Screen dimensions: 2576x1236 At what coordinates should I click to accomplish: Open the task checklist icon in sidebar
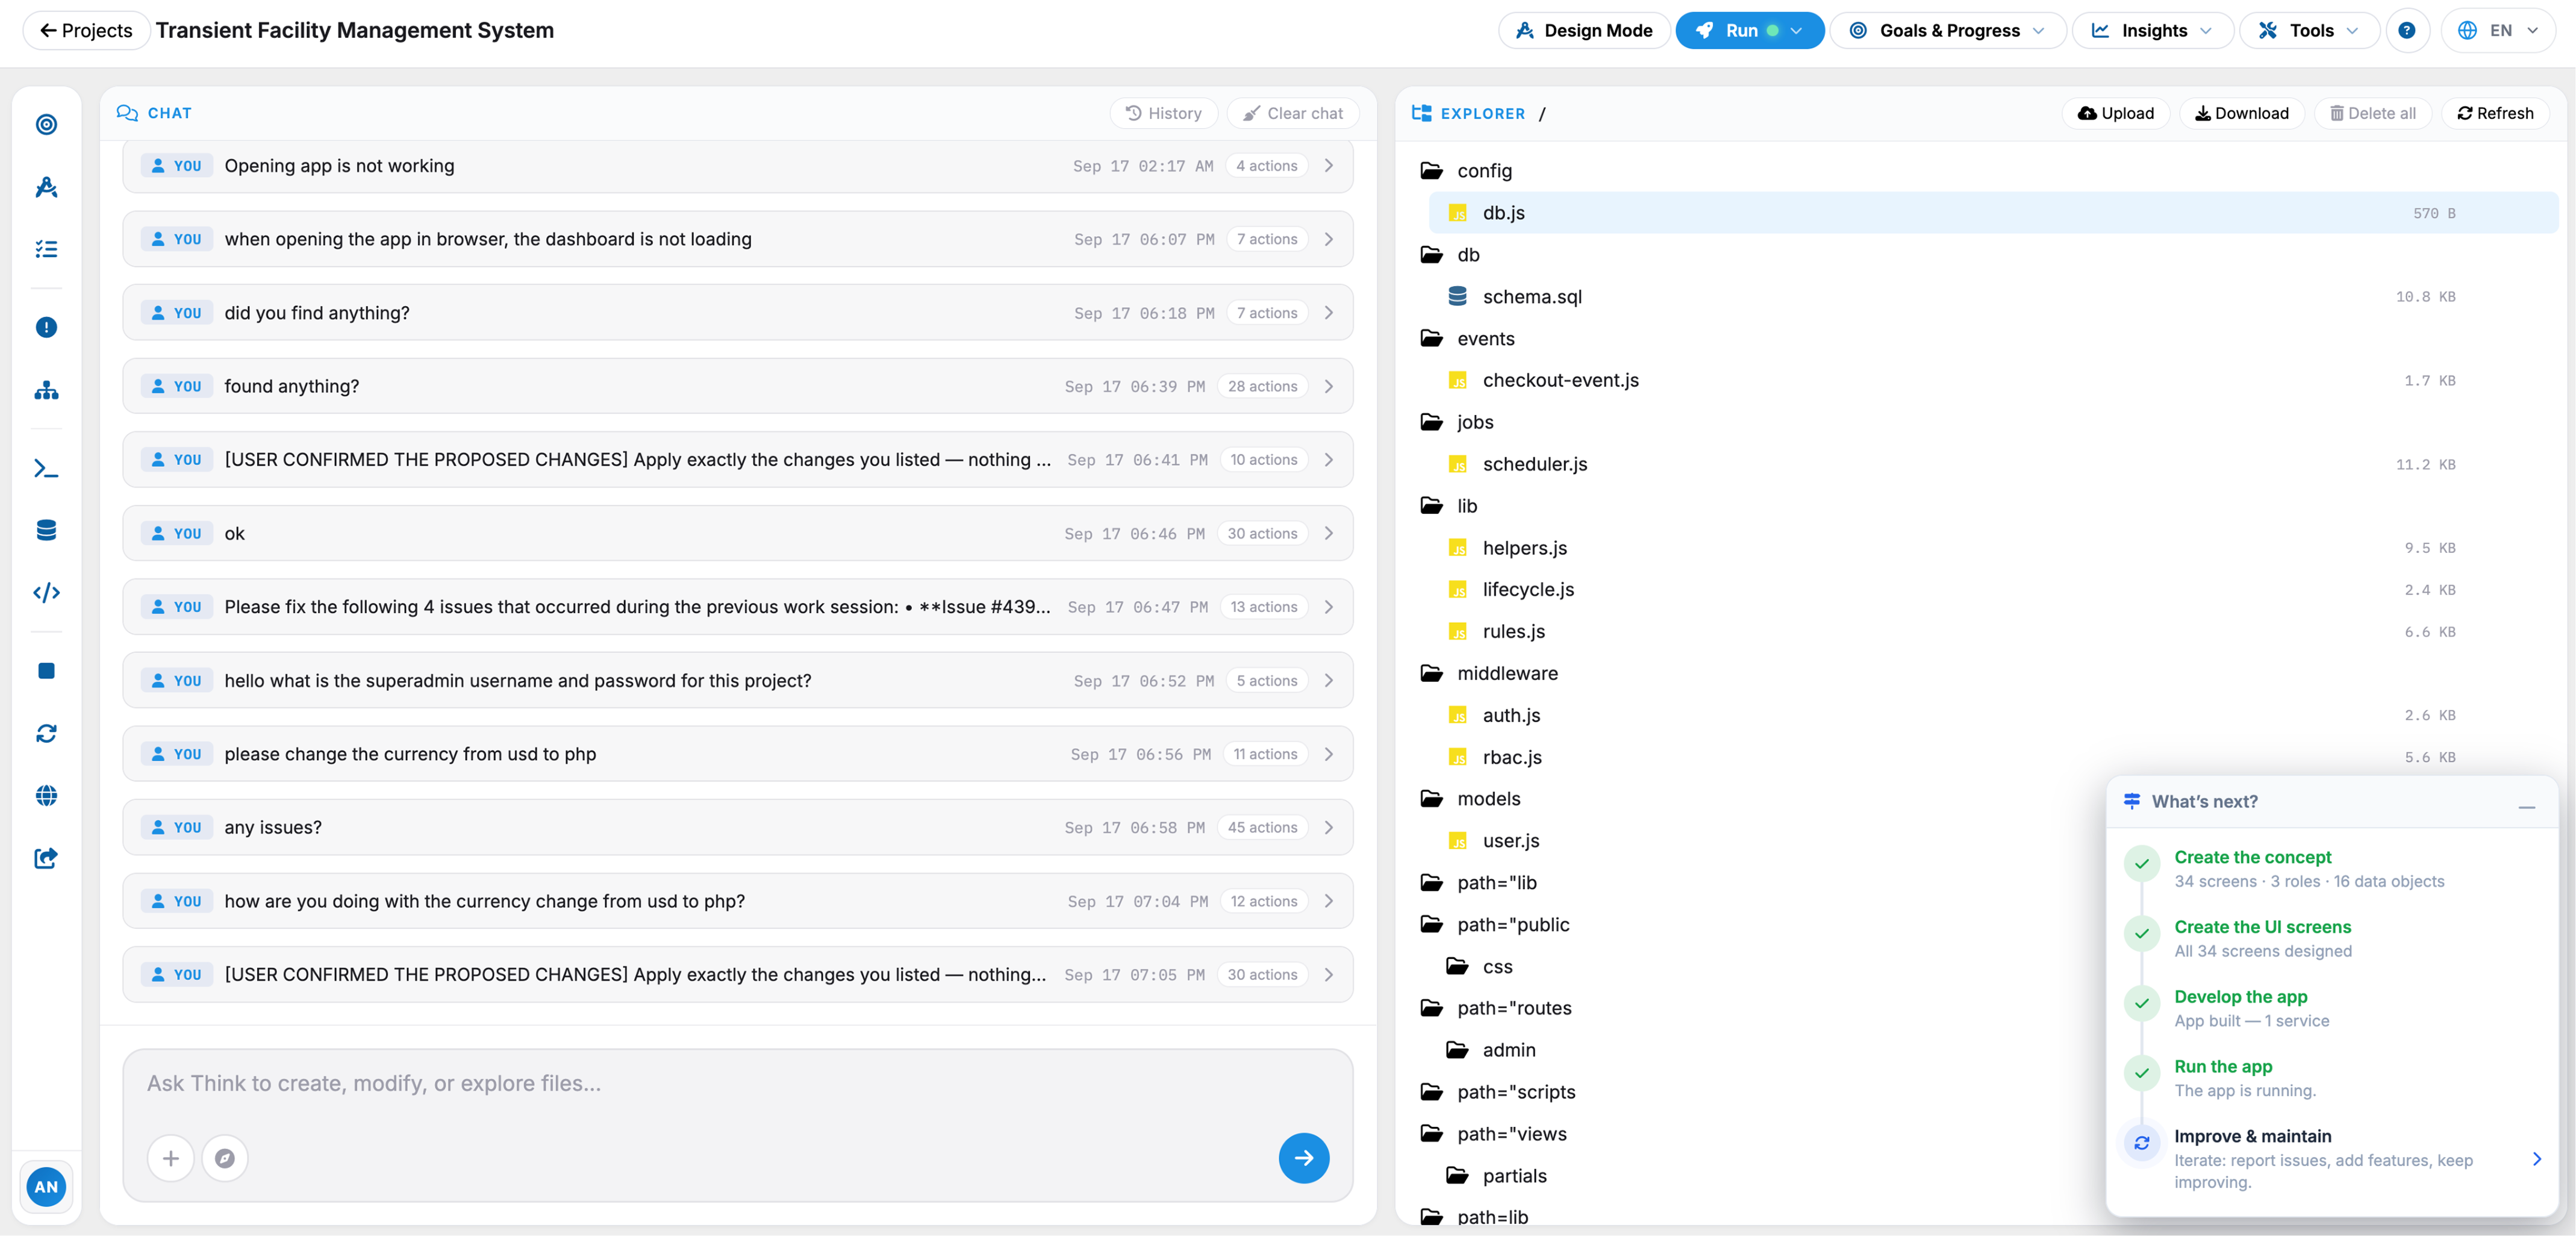[46, 249]
